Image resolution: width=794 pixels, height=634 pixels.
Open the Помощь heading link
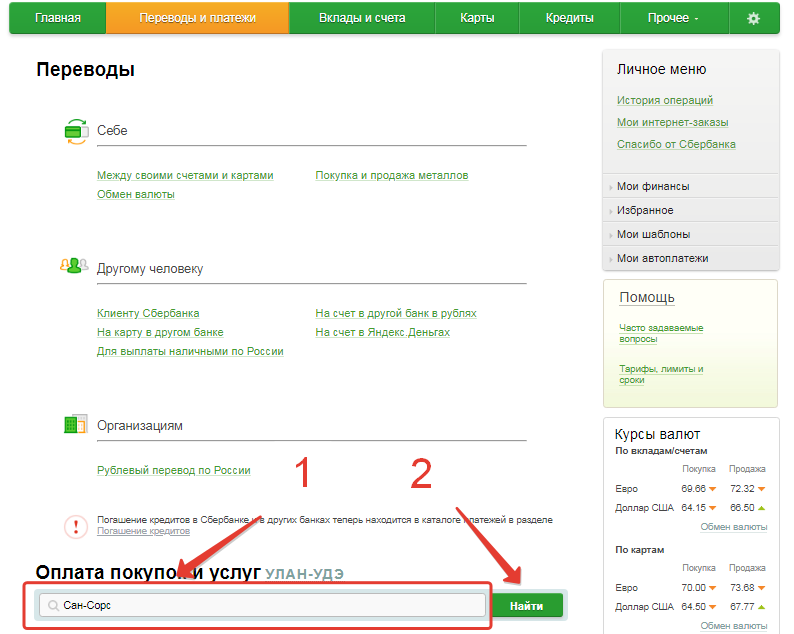(x=647, y=298)
